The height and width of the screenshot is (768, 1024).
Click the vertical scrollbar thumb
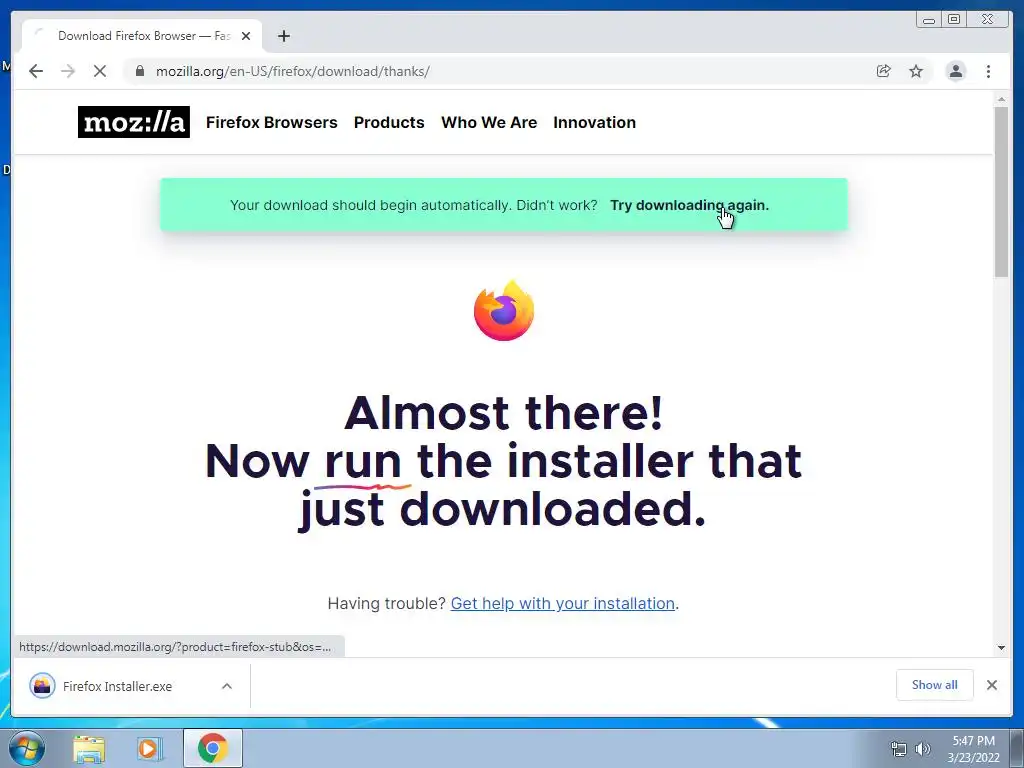point(1001,192)
